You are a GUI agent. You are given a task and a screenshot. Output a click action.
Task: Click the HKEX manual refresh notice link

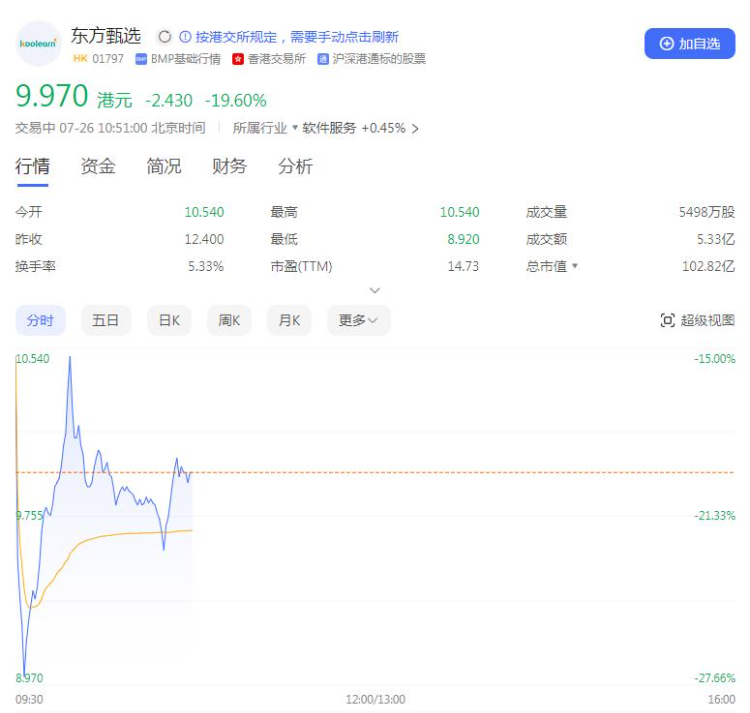coord(297,37)
